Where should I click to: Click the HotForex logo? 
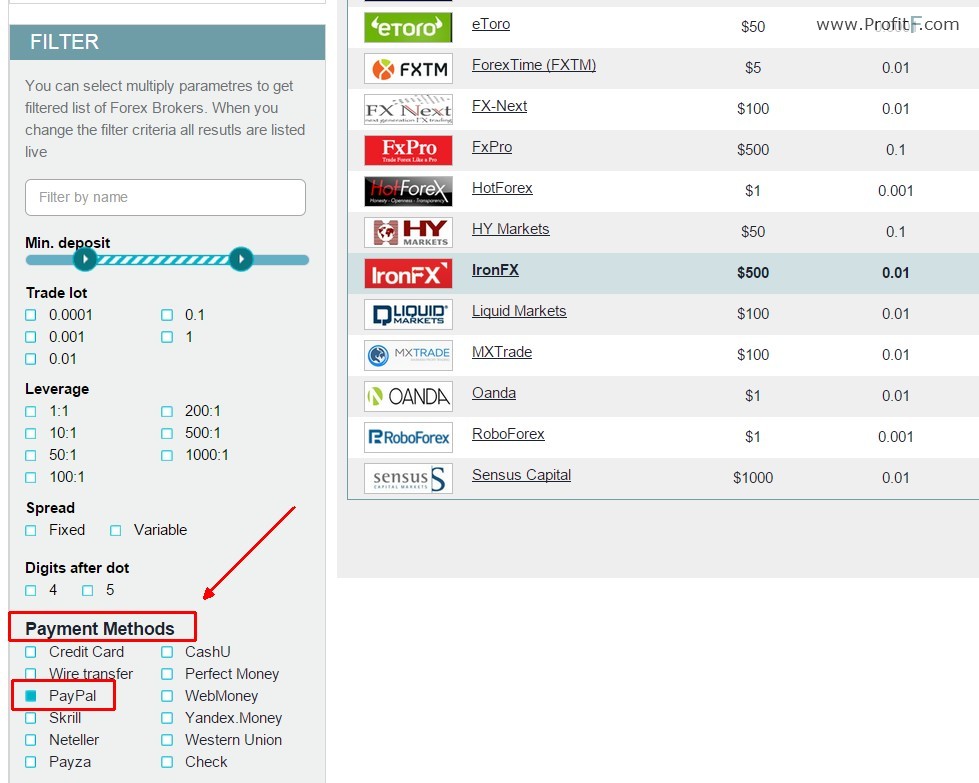[x=408, y=191]
